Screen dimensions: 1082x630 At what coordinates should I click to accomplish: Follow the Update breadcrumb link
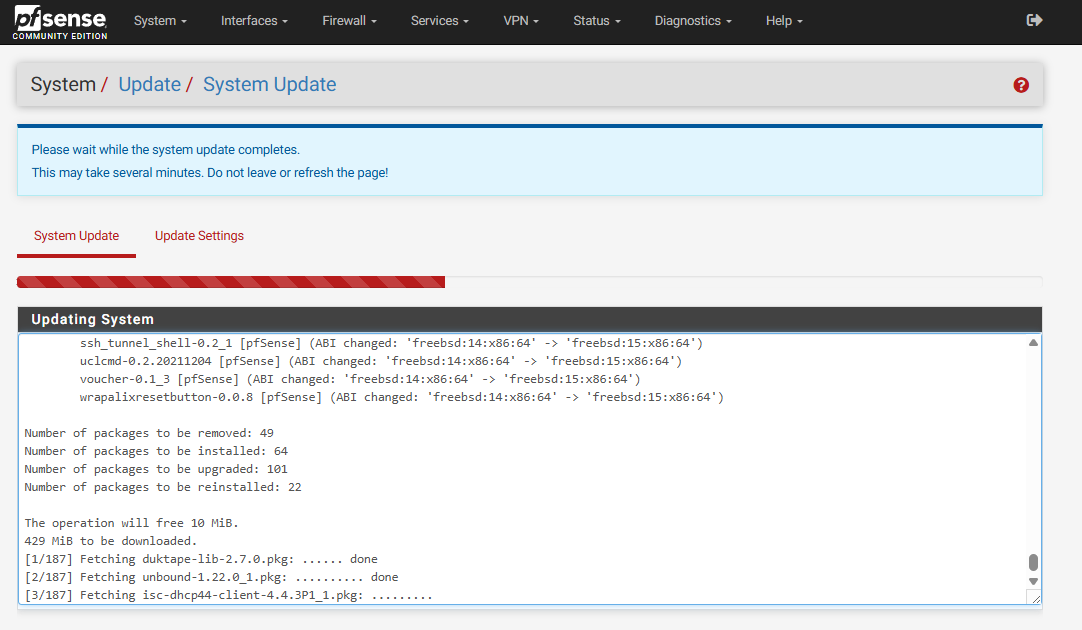pyautogui.click(x=150, y=84)
